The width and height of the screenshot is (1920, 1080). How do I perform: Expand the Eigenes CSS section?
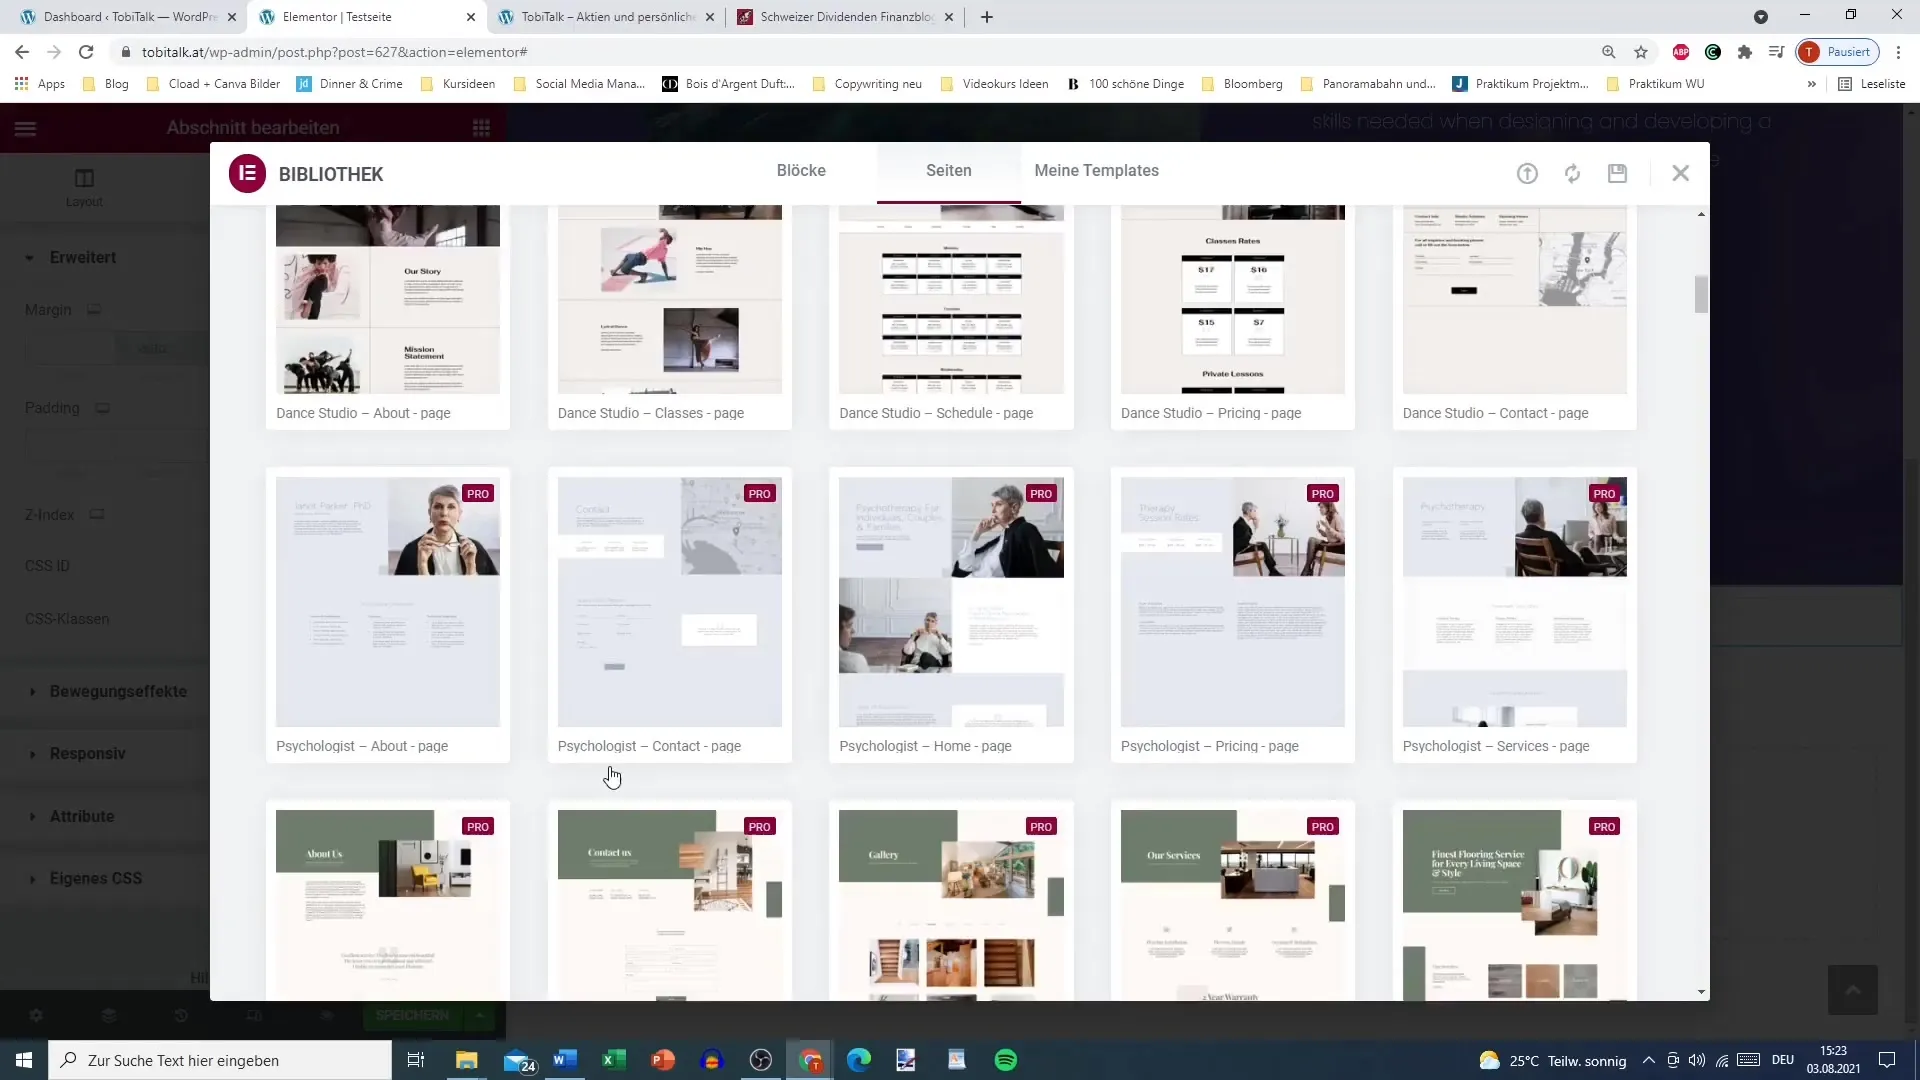tap(95, 878)
